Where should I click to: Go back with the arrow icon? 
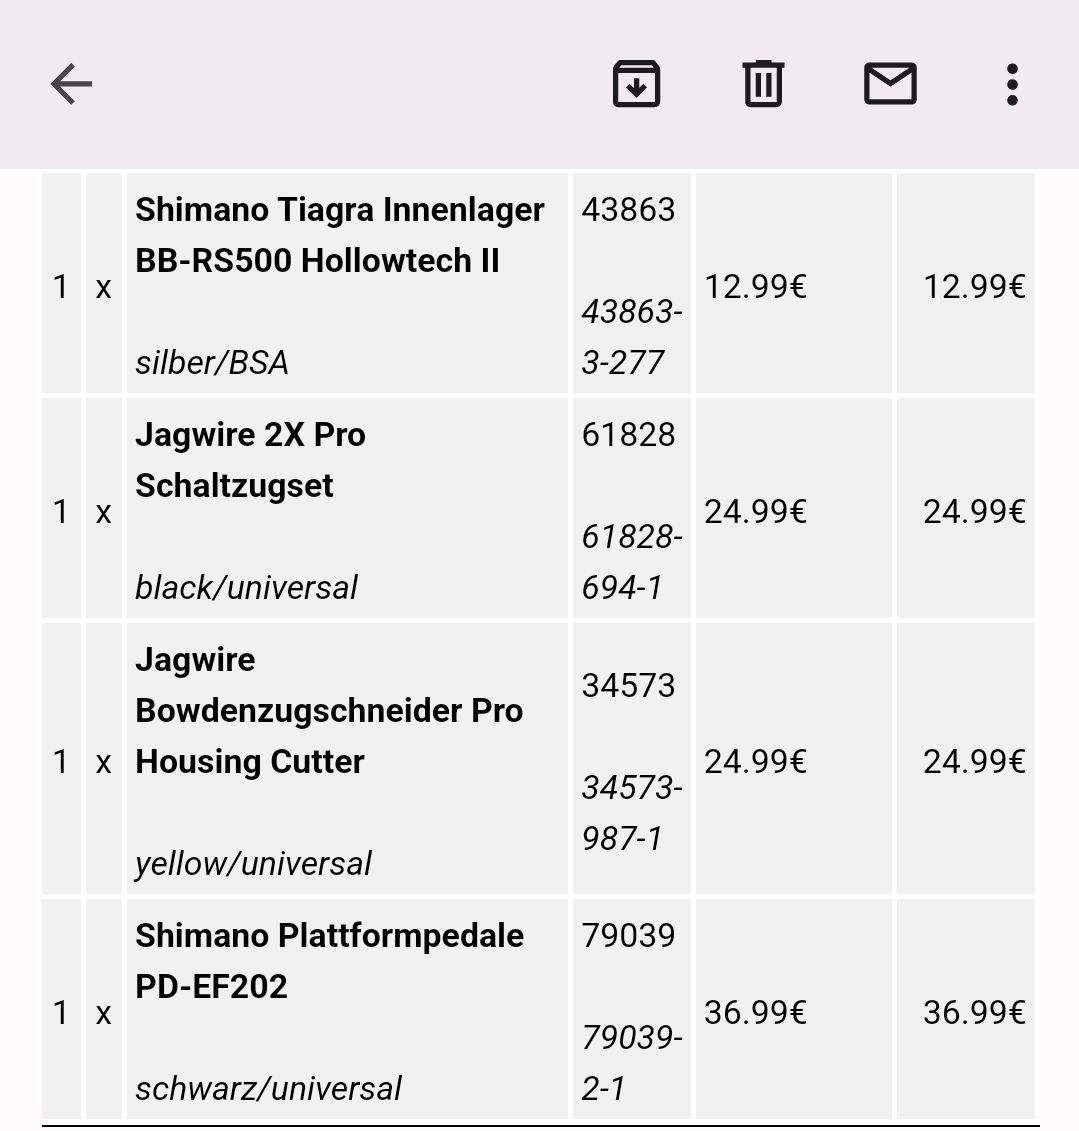pyautogui.click(x=71, y=84)
